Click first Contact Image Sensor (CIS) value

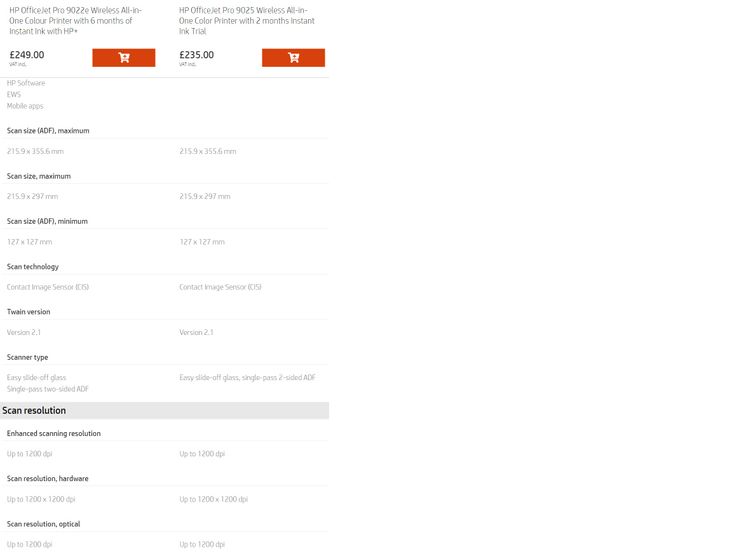click(x=48, y=287)
